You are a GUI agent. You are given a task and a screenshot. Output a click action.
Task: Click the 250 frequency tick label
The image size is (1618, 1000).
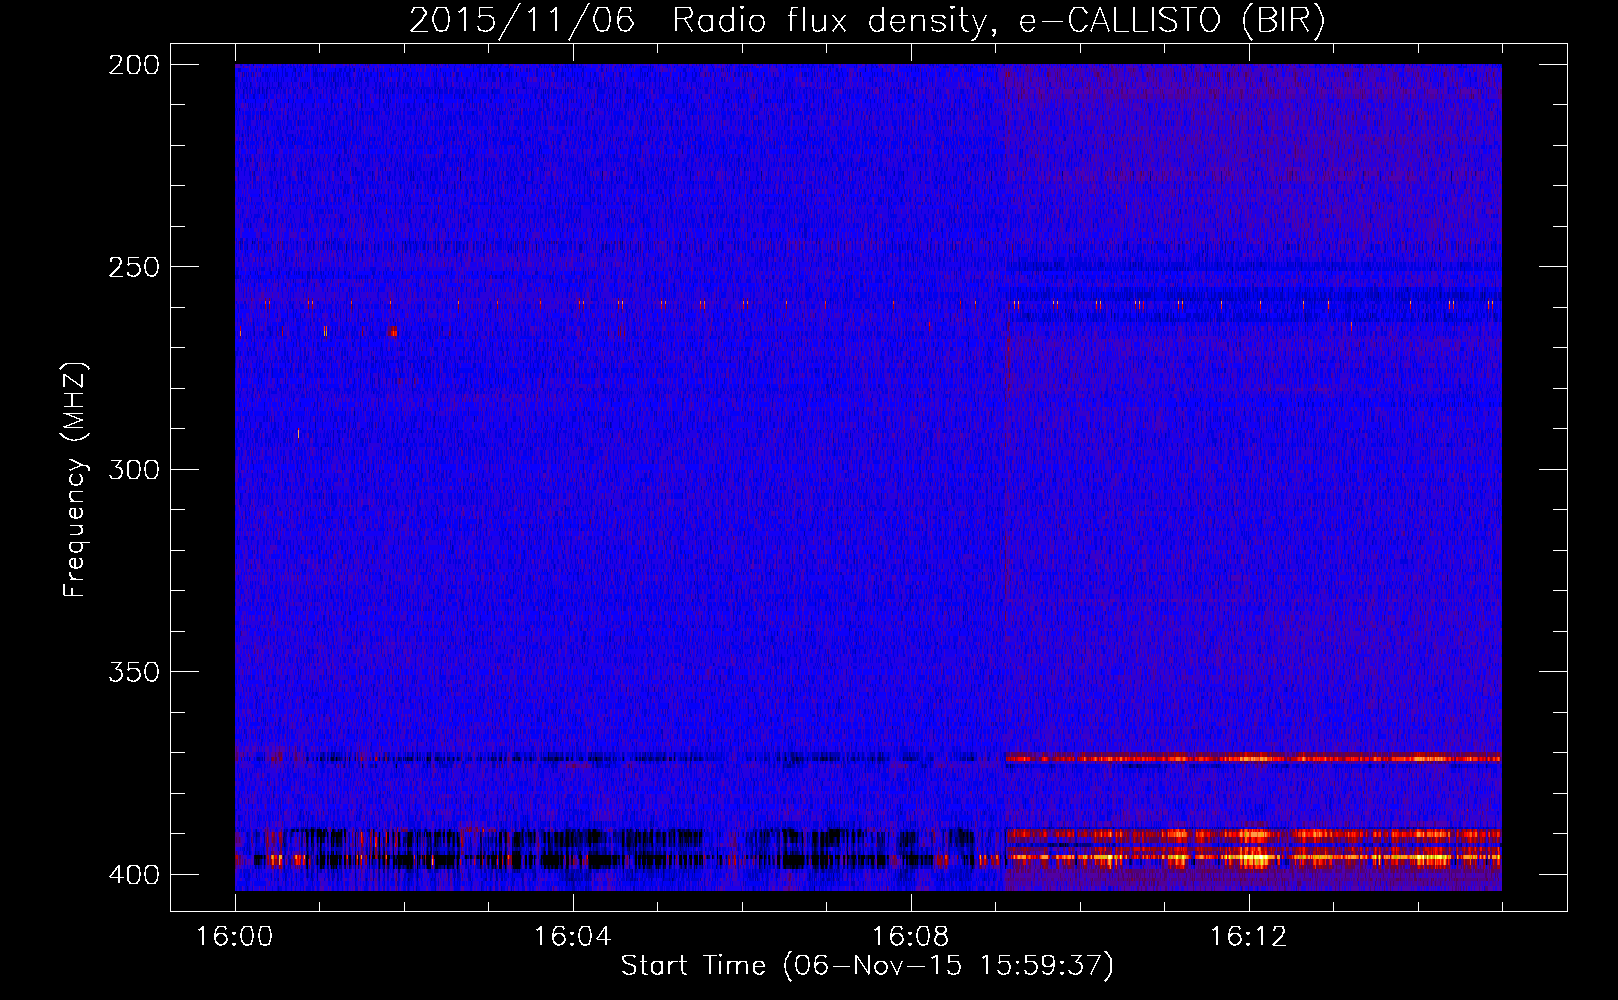pos(134,267)
